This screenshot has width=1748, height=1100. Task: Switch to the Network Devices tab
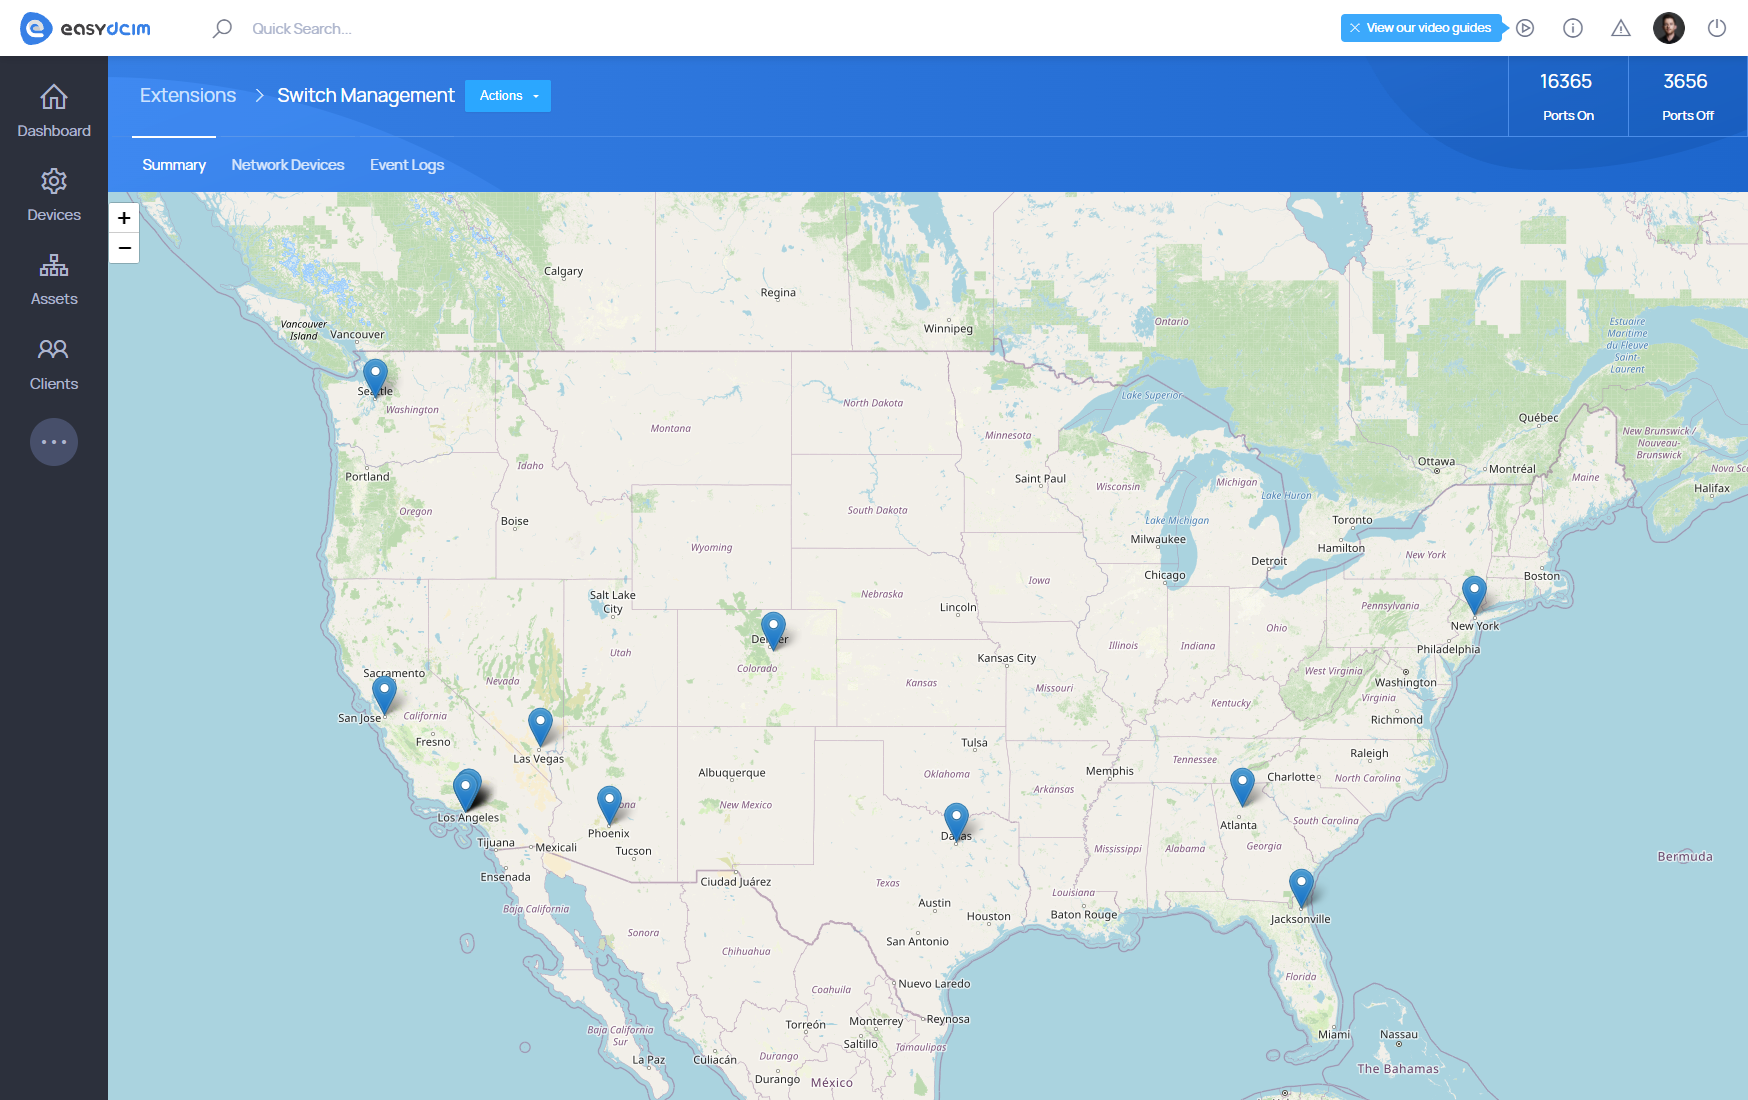pos(288,165)
